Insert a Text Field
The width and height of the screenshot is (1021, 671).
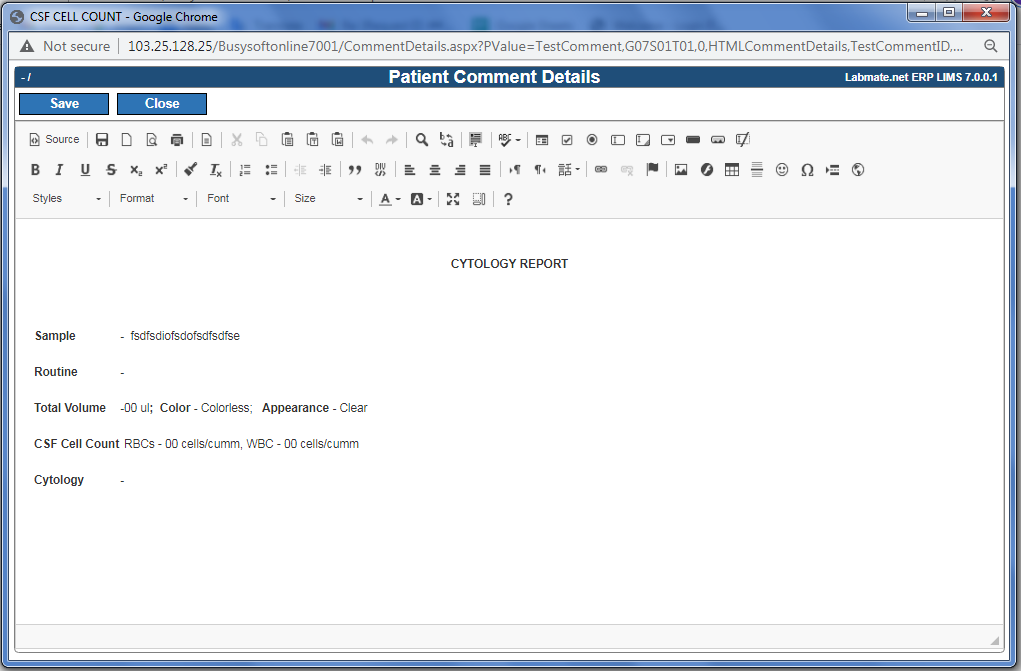(x=618, y=139)
